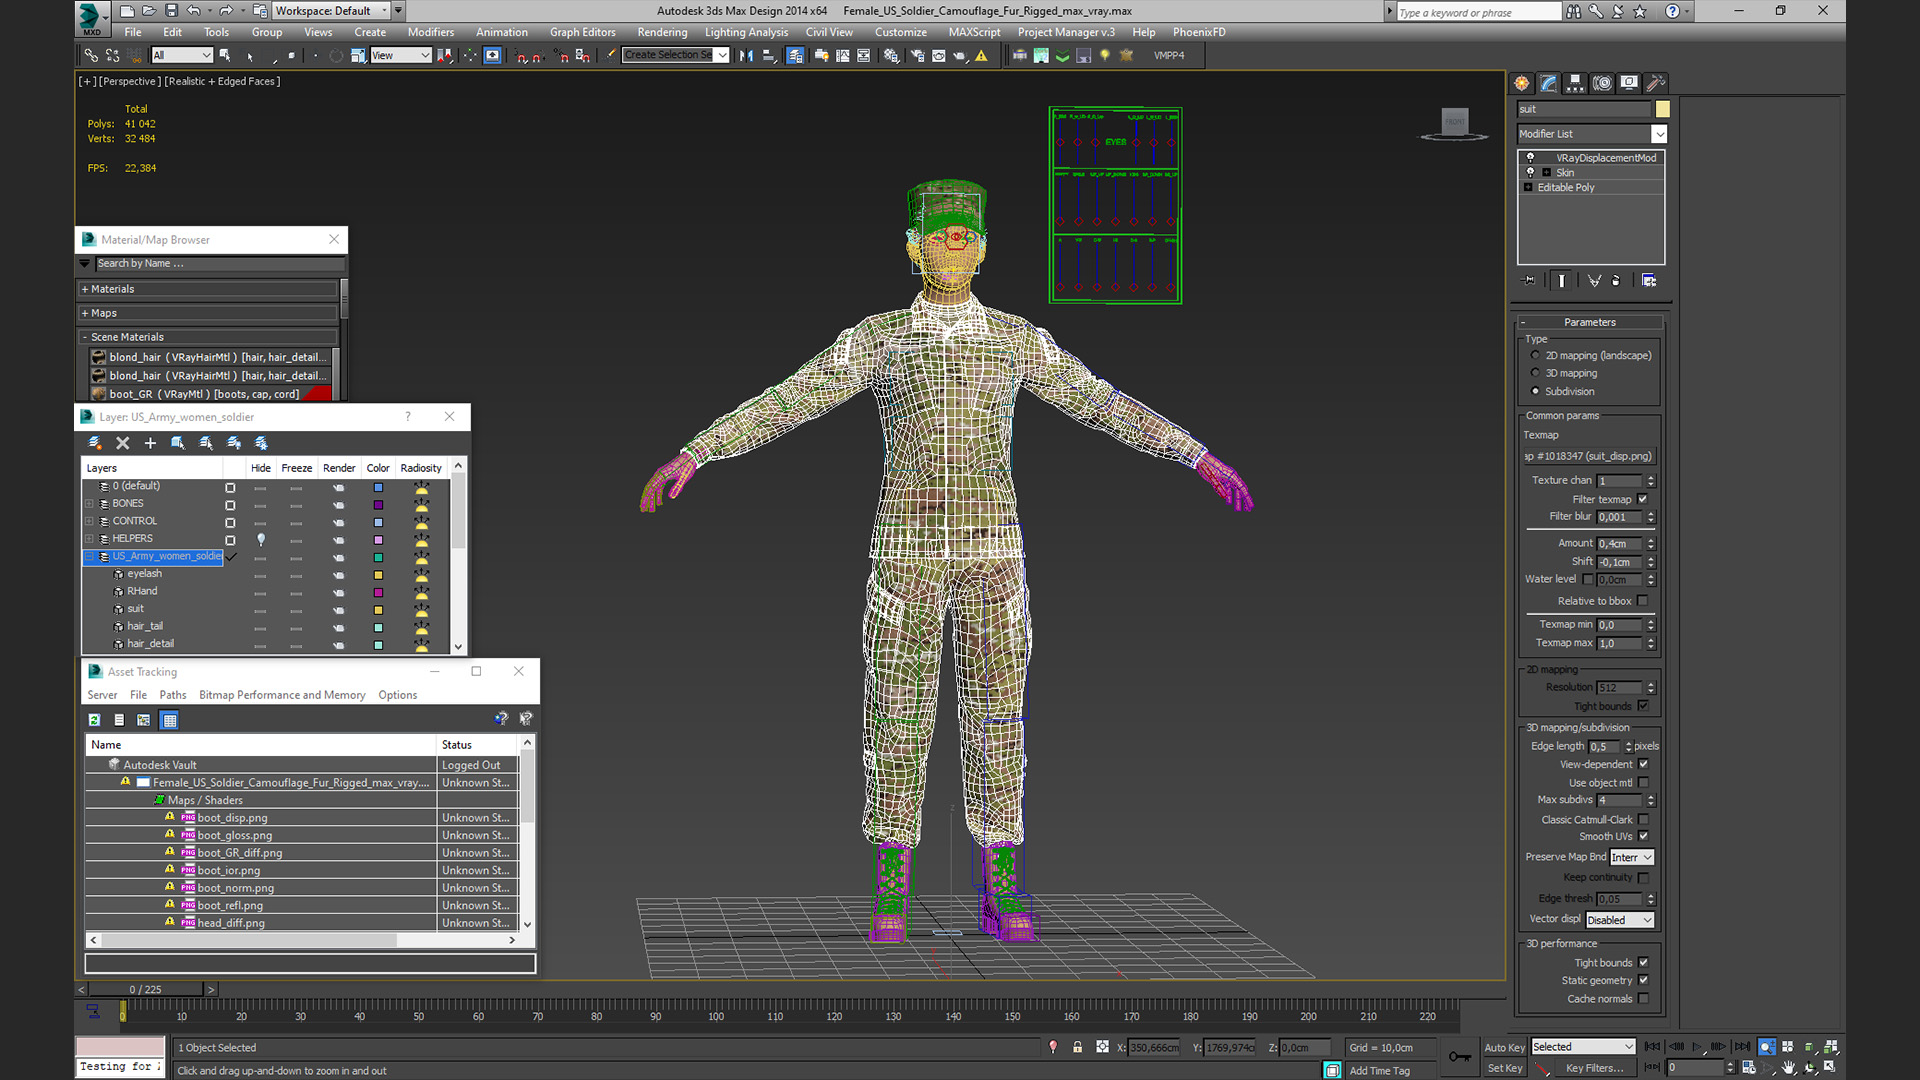Image resolution: width=1920 pixels, height=1080 pixels.
Task: Click the Auto Key button
Action: 1504,1047
